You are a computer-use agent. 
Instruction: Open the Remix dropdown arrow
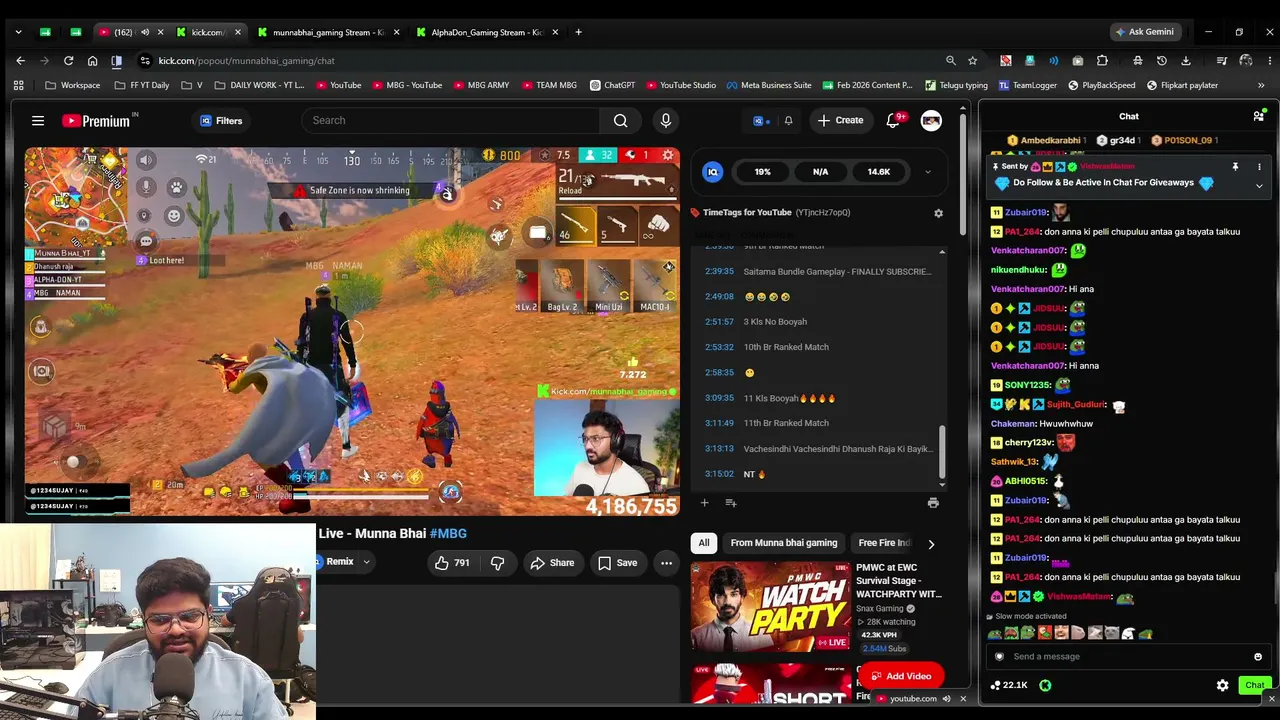coord(366,562)
